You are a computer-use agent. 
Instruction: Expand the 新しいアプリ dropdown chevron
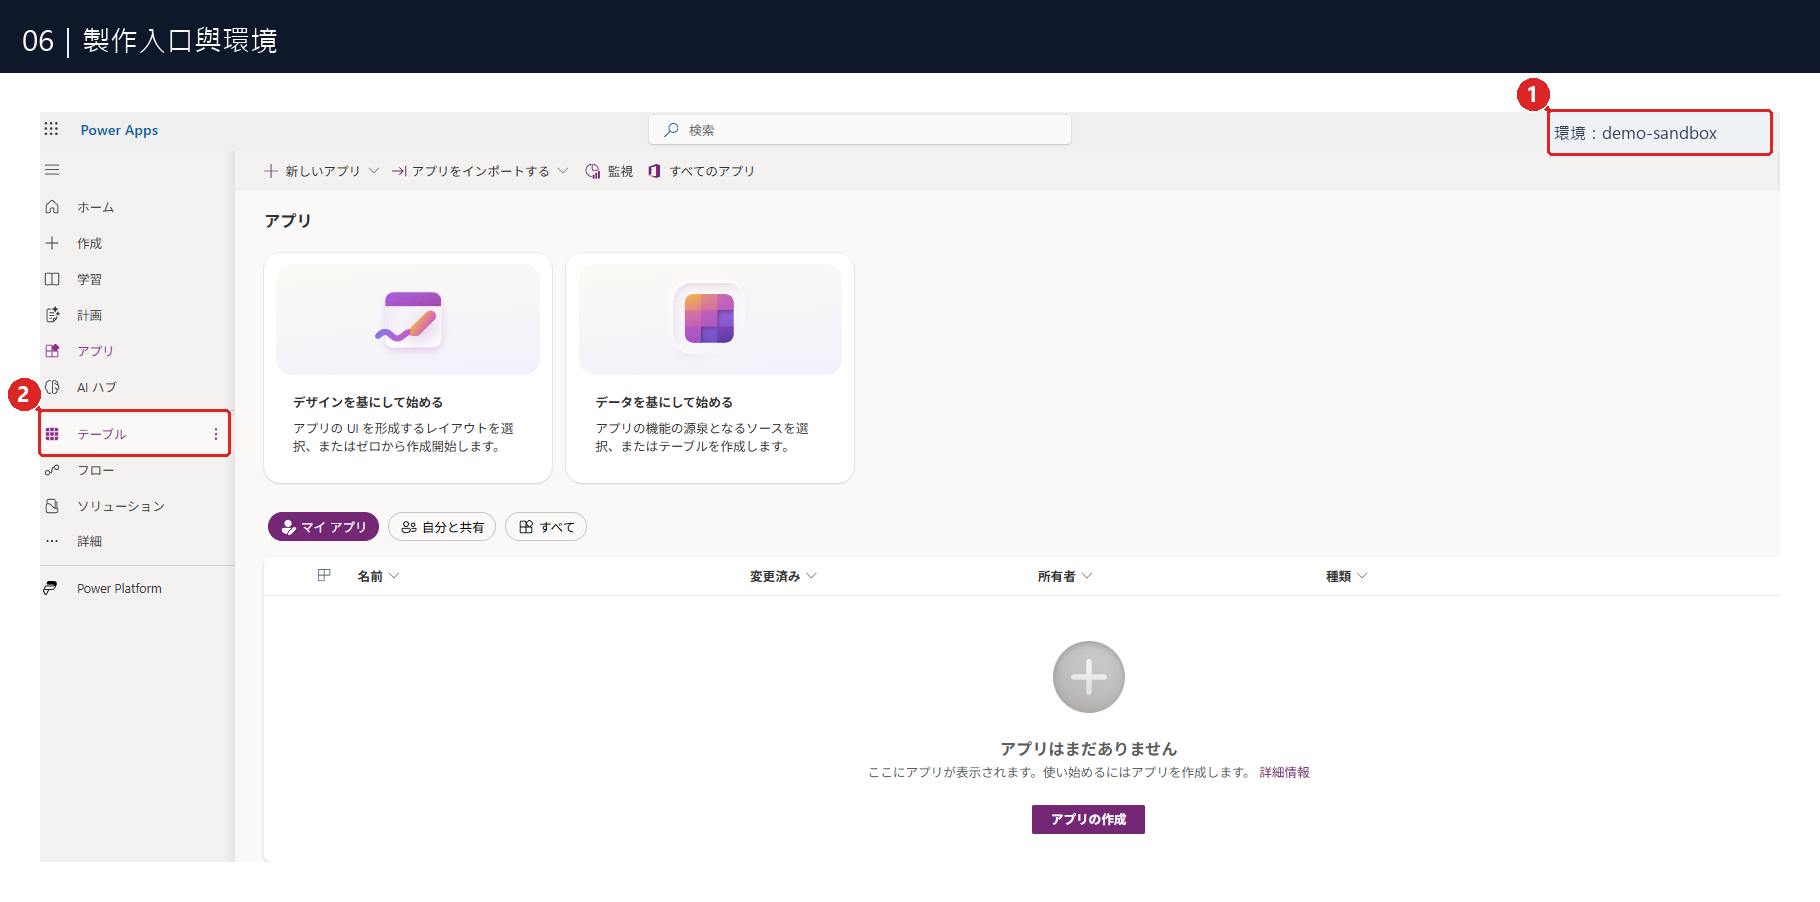click(x=374, y=171)
